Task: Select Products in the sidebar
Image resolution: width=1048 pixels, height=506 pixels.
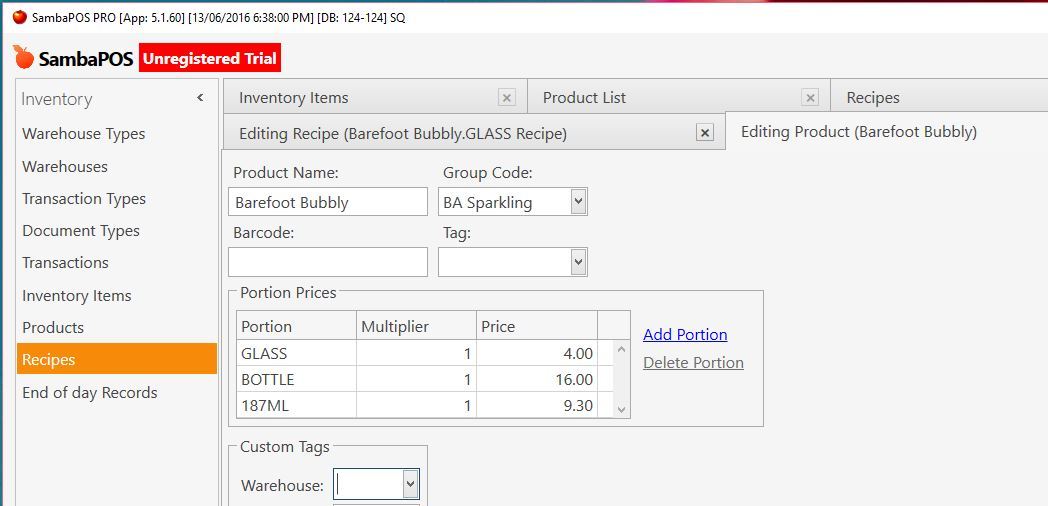Action: pyautogui.click(x=53, y=328)
